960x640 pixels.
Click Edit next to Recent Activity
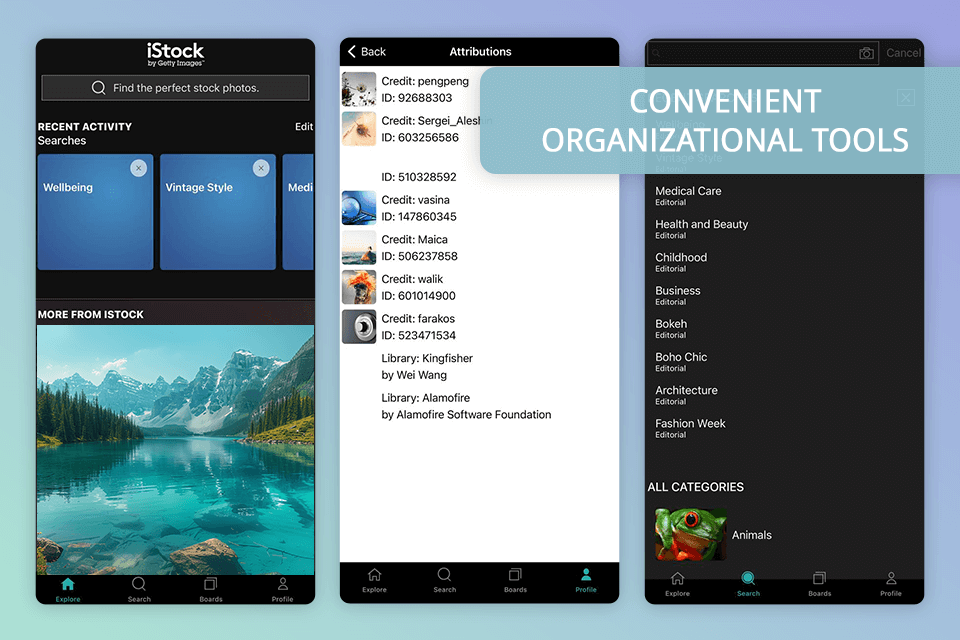[304, 126]
